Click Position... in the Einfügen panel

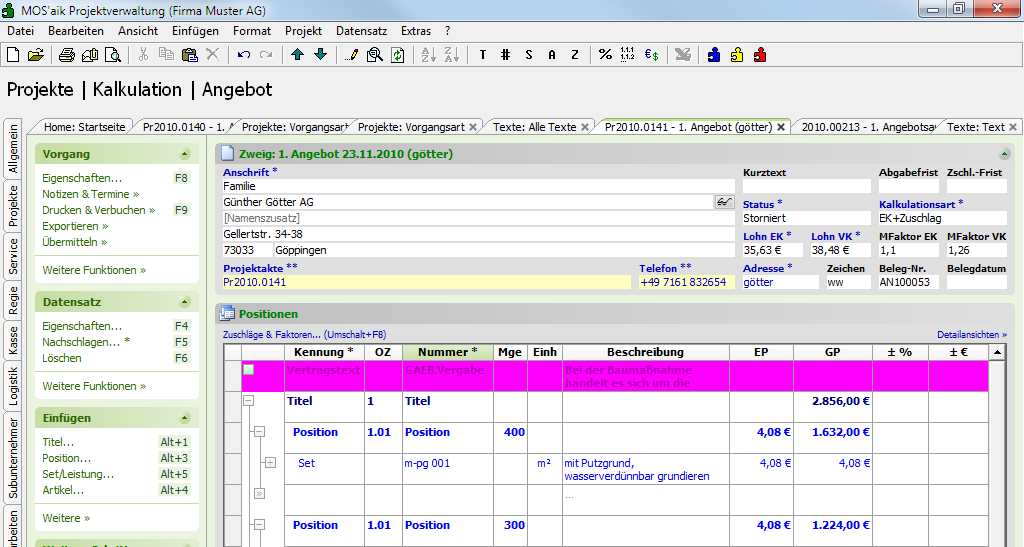tap(67, 458)
